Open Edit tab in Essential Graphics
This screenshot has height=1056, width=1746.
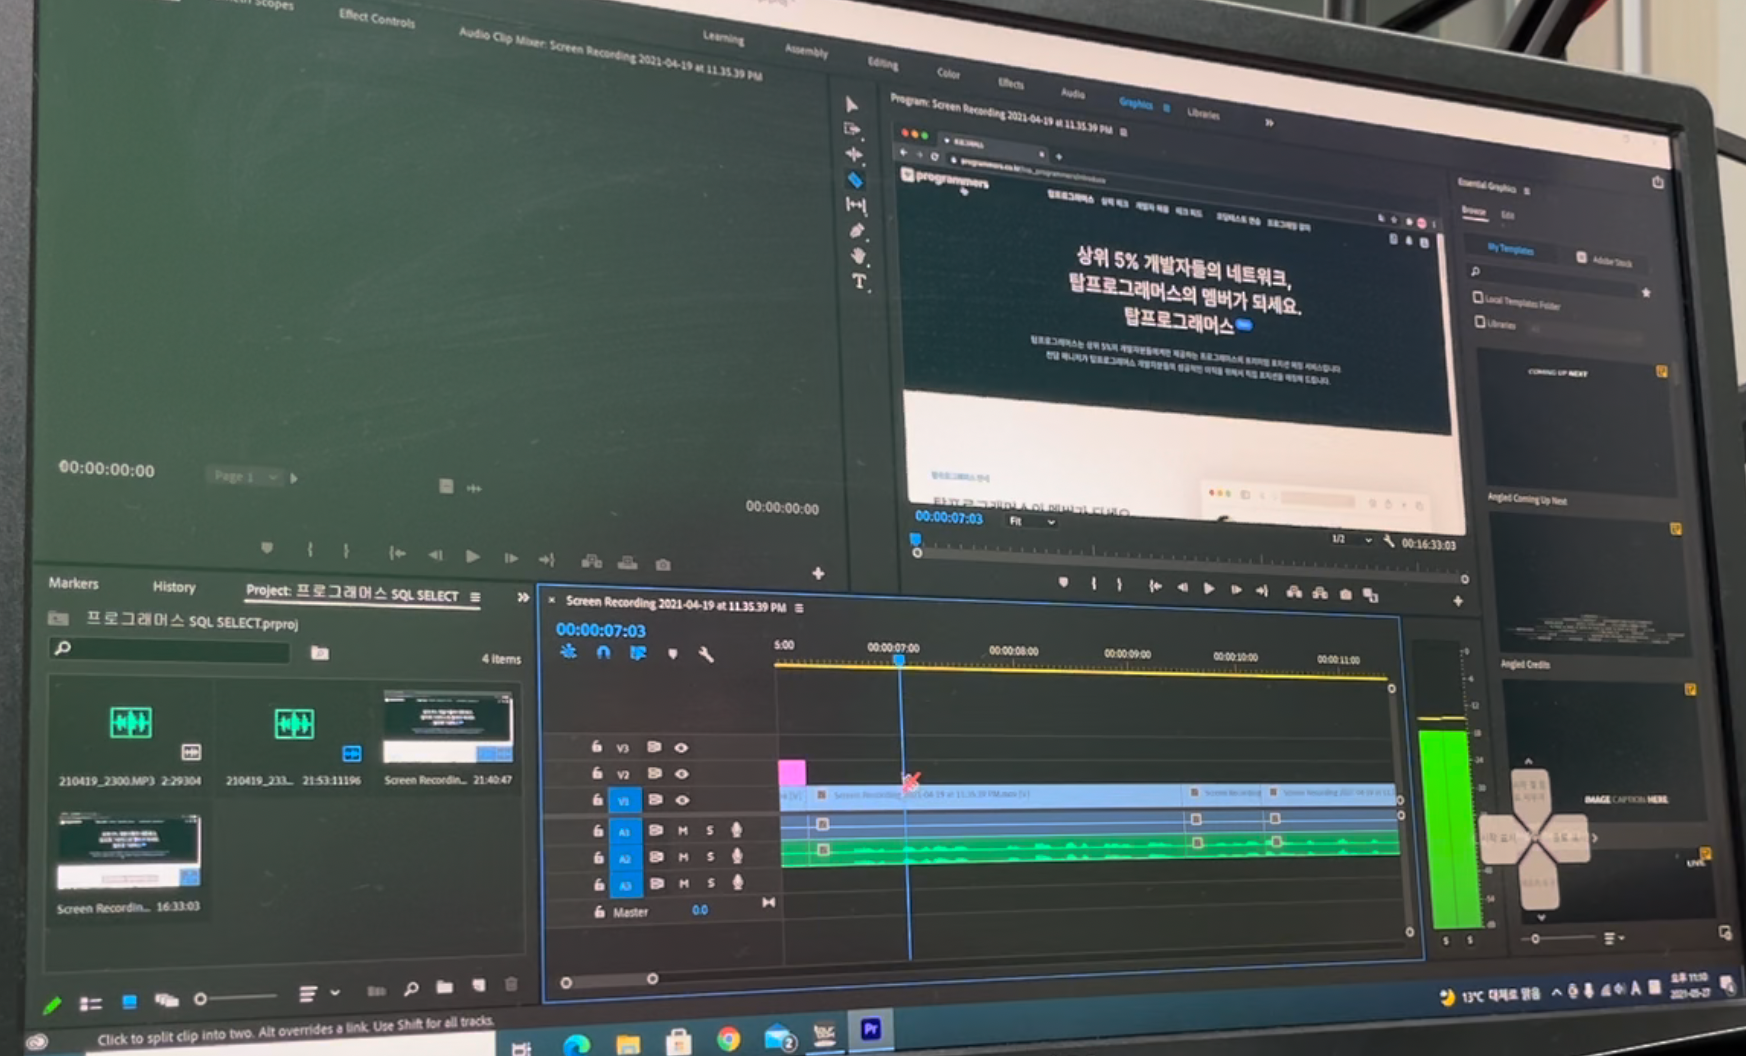click(1507, 215)
